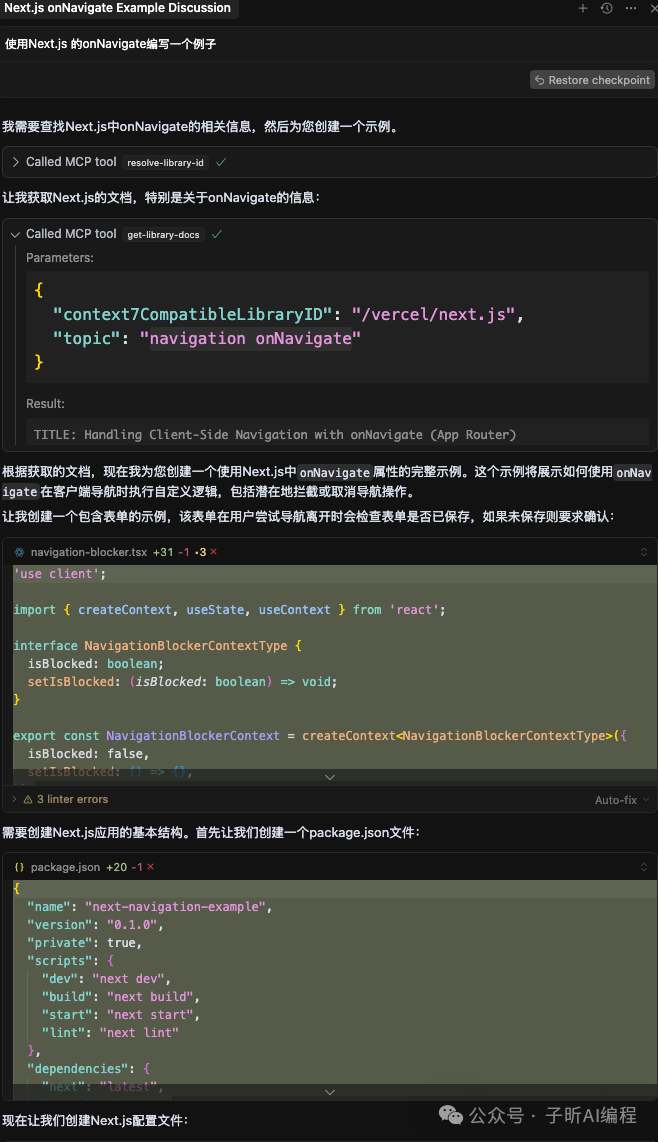The height and width of the screenshot is (1142, 658).
Task: Expand the resolve-library-id MCP tool call
Action: (16, 162)
